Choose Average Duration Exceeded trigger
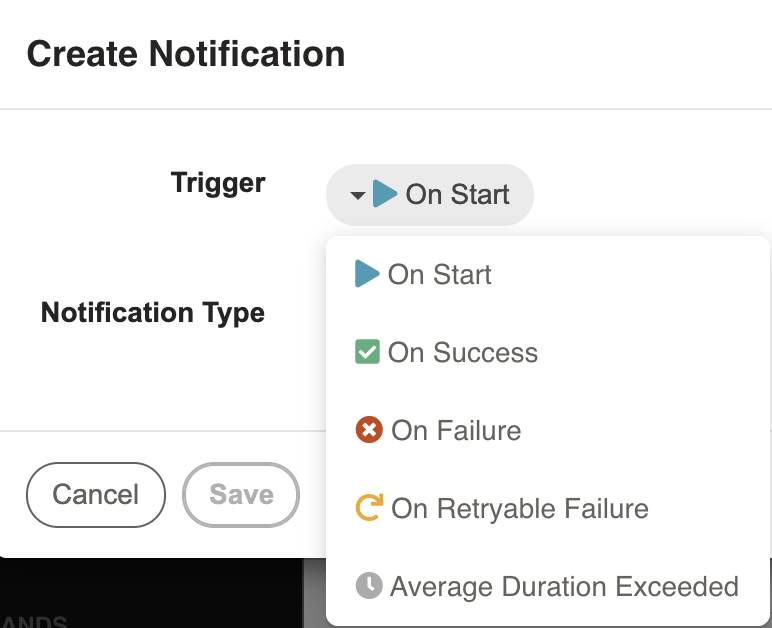 [x=547, y=586]
